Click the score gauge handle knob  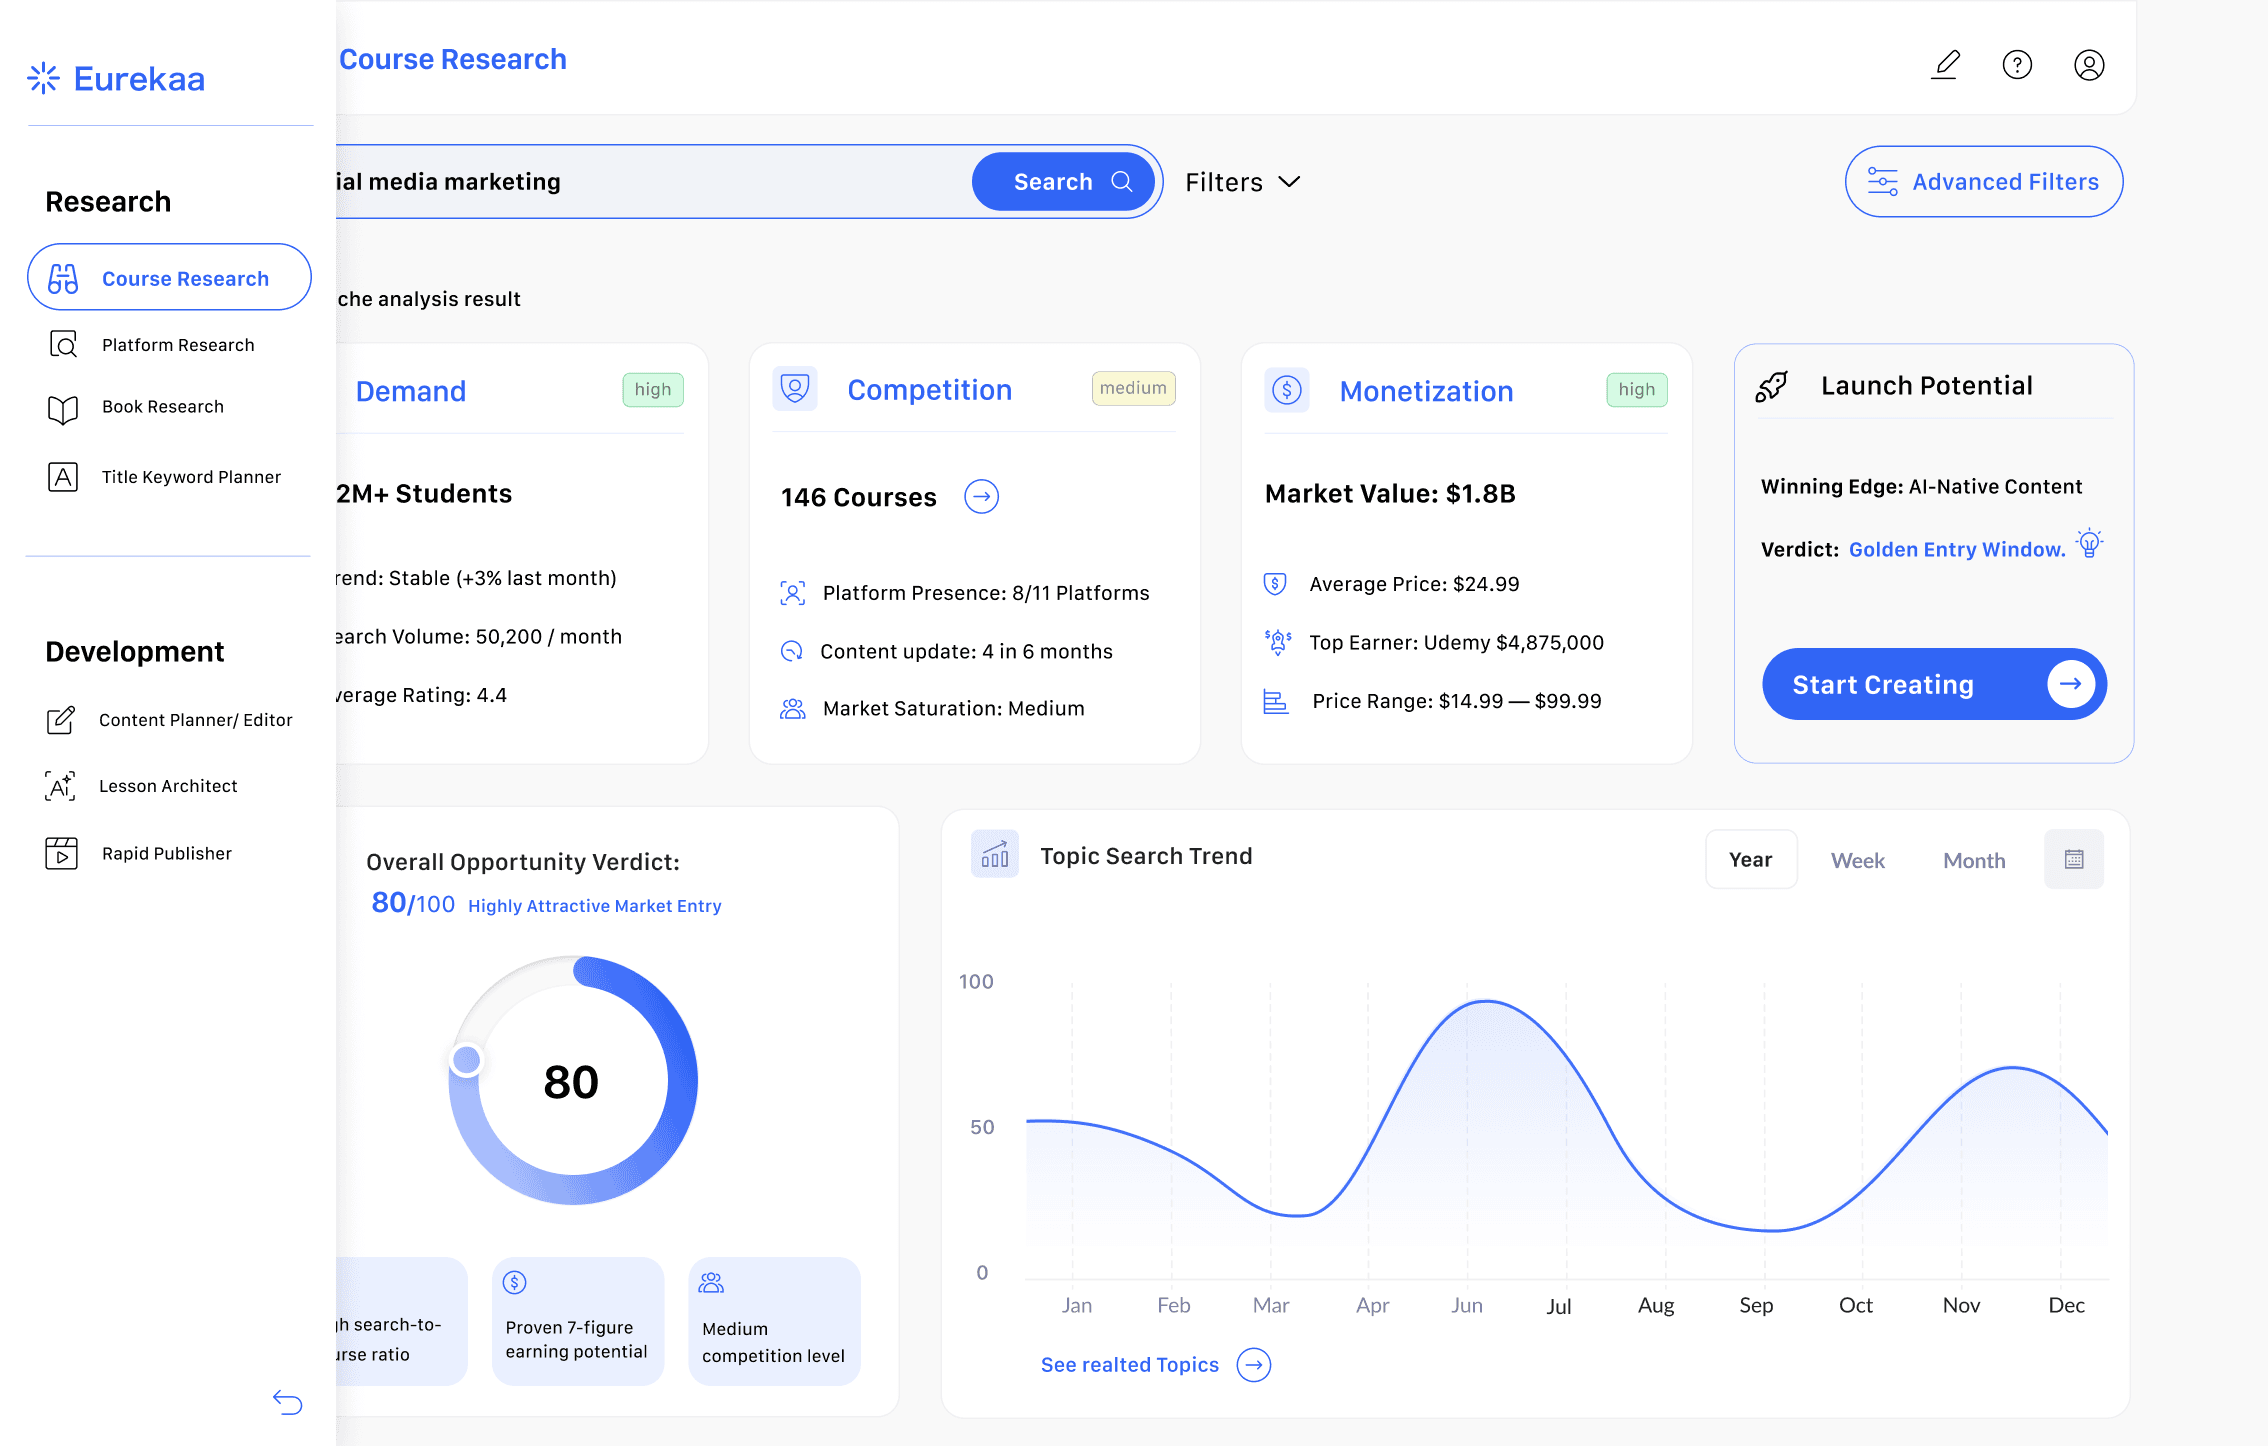coord(466,1060)
